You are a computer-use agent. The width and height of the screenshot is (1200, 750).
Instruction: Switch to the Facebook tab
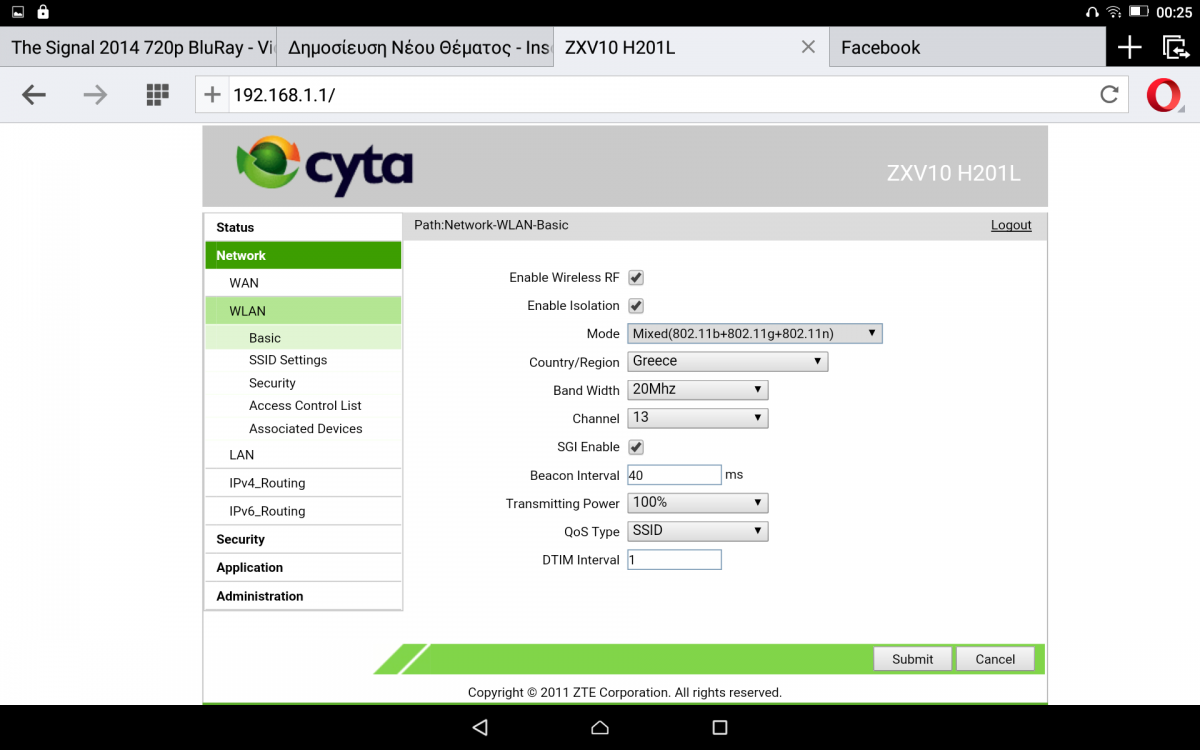(x=968, y=47)
